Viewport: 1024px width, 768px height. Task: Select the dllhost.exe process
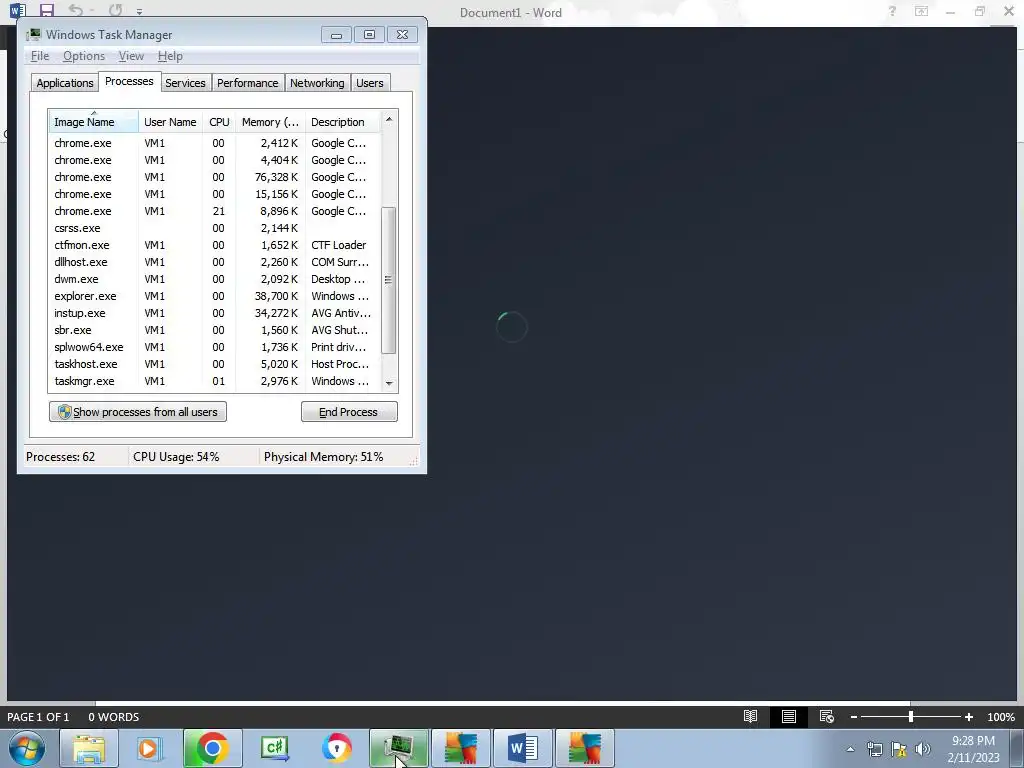[x=214, y=262]
